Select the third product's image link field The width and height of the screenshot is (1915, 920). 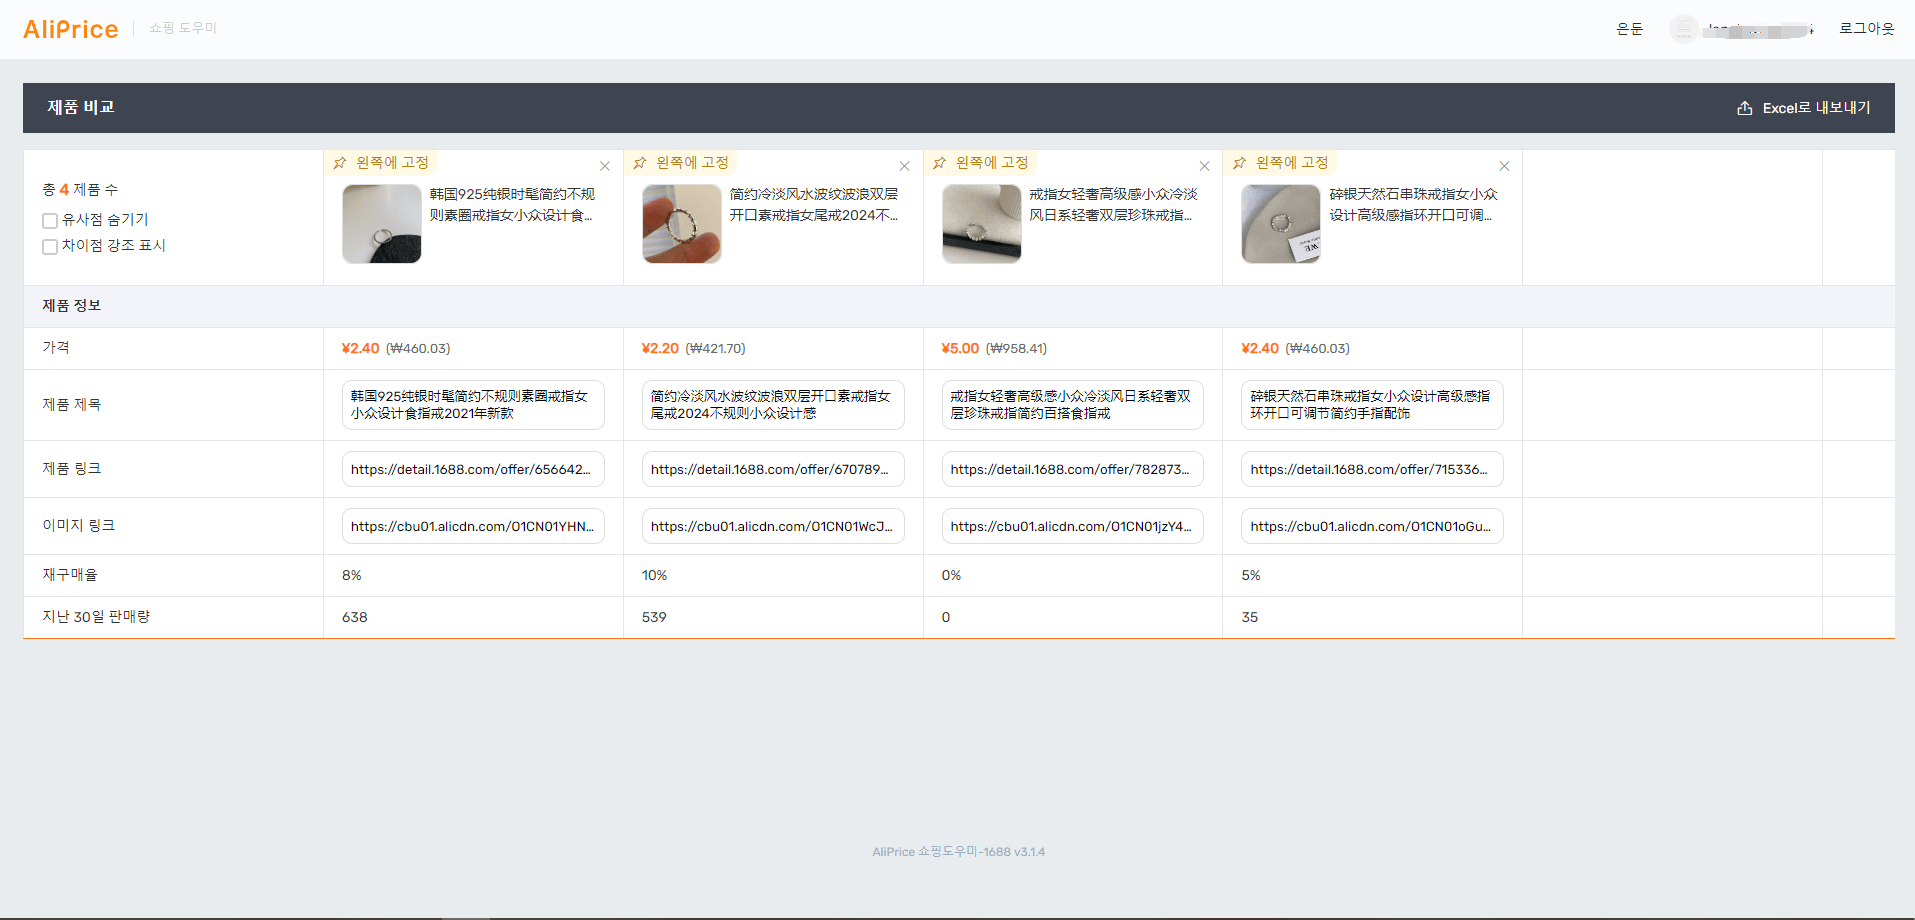(x=1073, y=526)
